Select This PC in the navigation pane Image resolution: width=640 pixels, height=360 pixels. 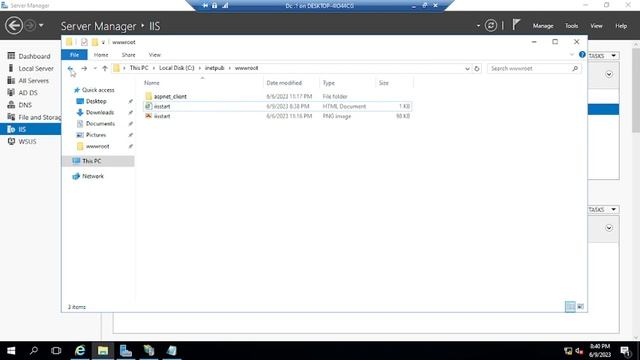pyautogui.click(x=98, y=161)
